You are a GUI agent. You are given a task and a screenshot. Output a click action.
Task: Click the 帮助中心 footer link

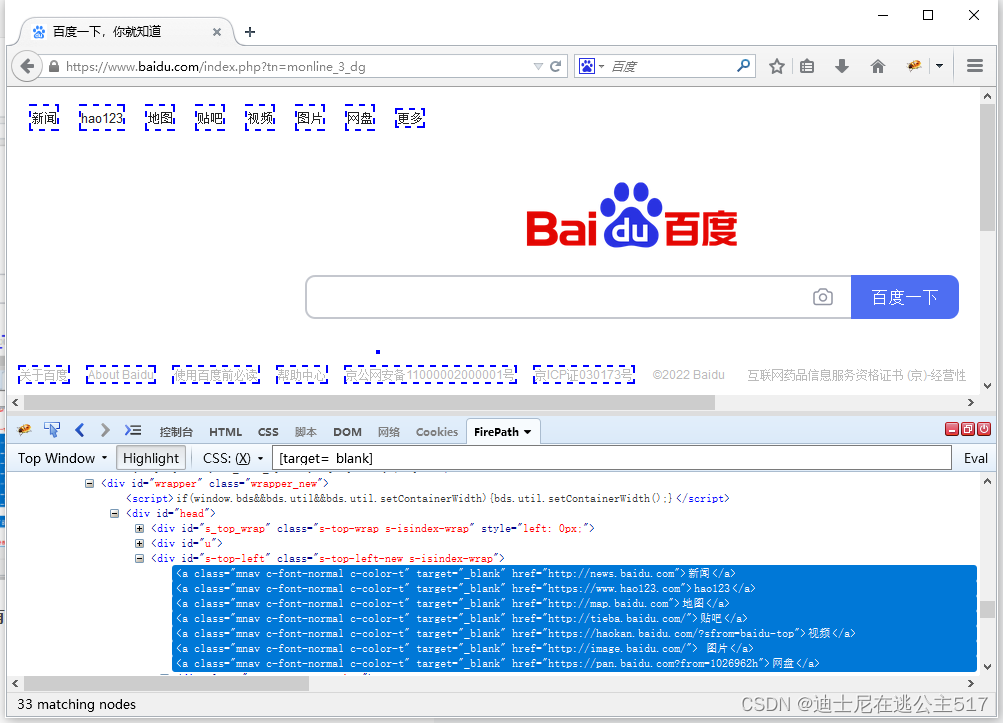pyautogui.click(x=302, y=375)
